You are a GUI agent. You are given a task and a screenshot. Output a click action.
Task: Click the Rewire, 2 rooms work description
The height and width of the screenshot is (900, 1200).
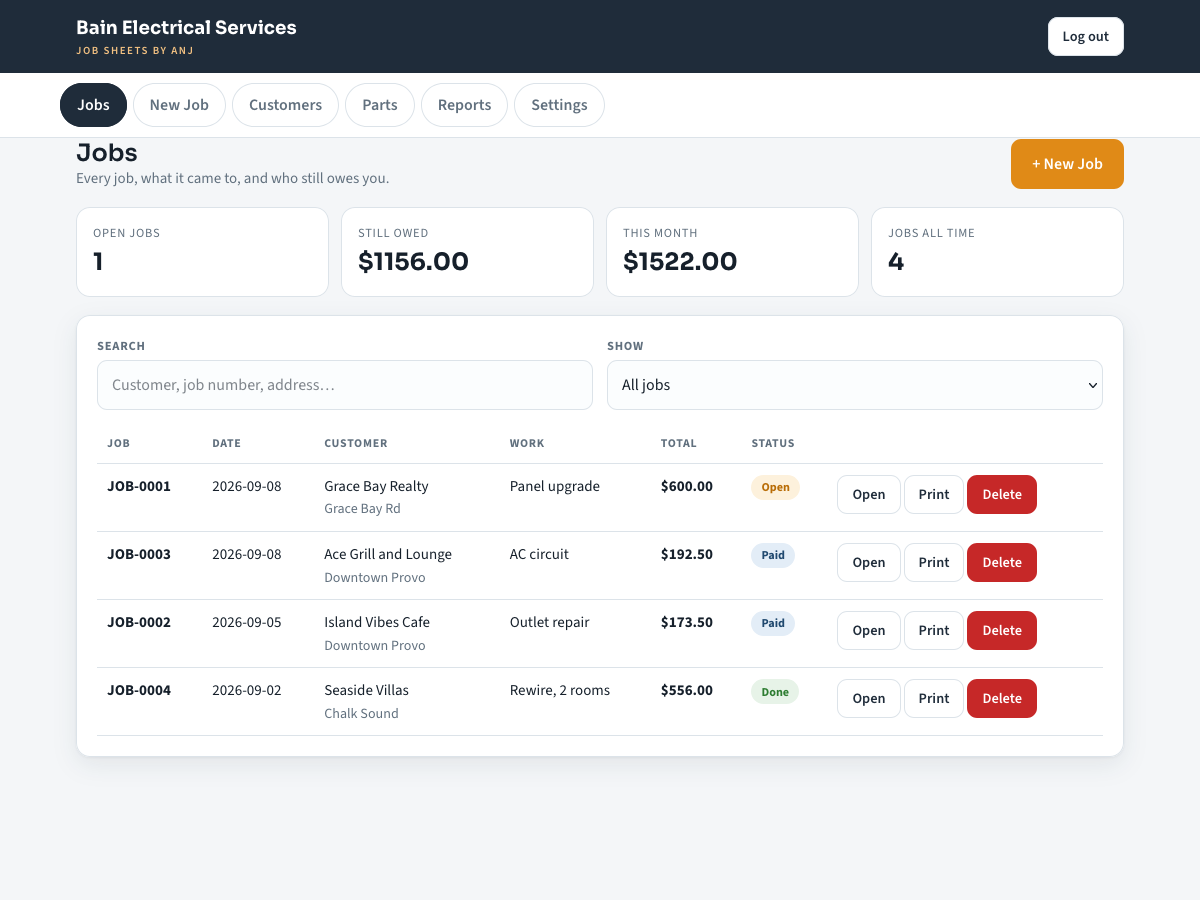point(560,690)
